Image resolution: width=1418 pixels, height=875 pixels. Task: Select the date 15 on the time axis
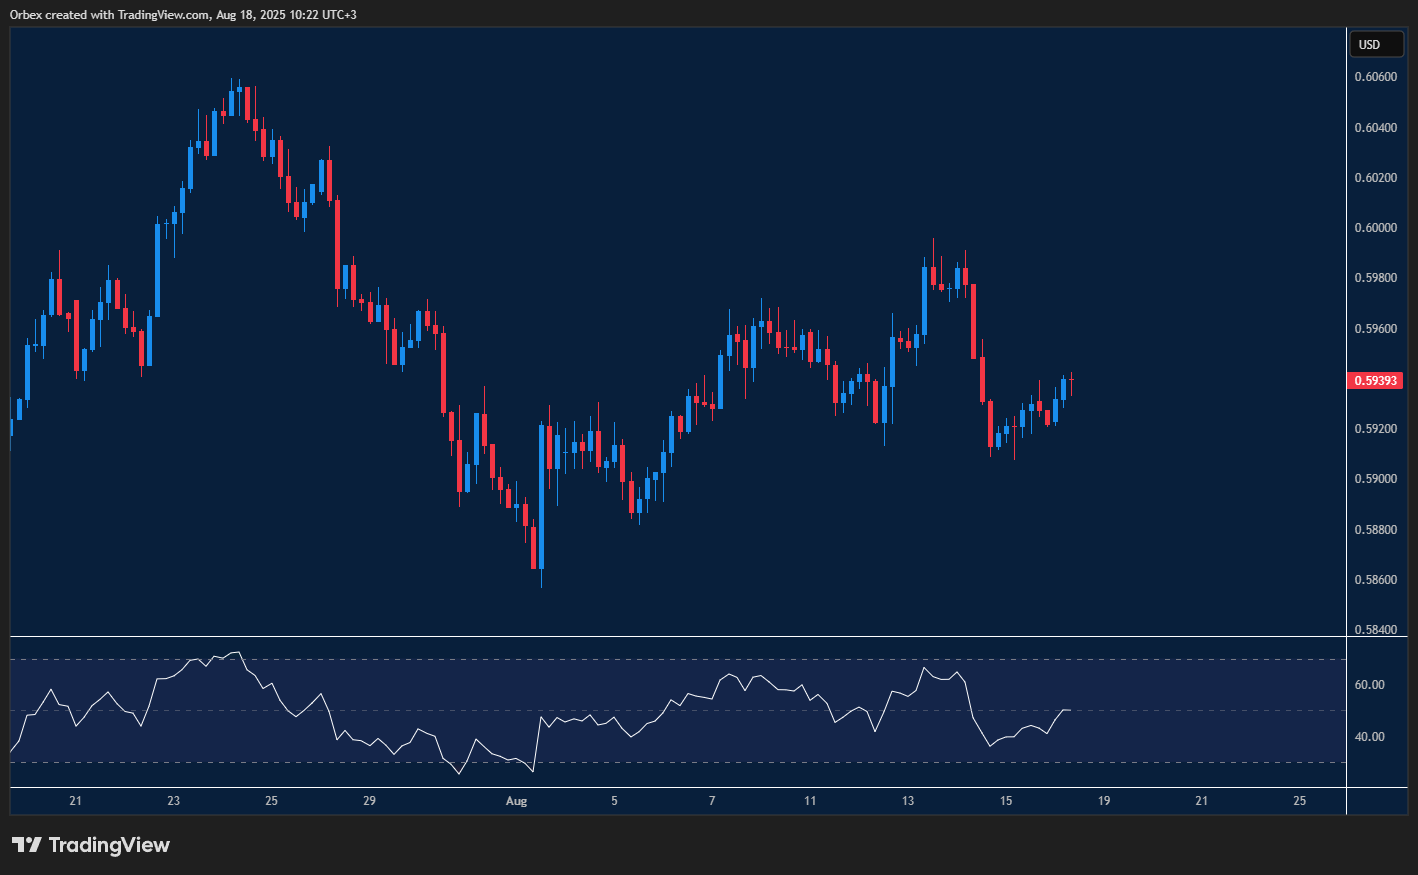click(1005, 801)
